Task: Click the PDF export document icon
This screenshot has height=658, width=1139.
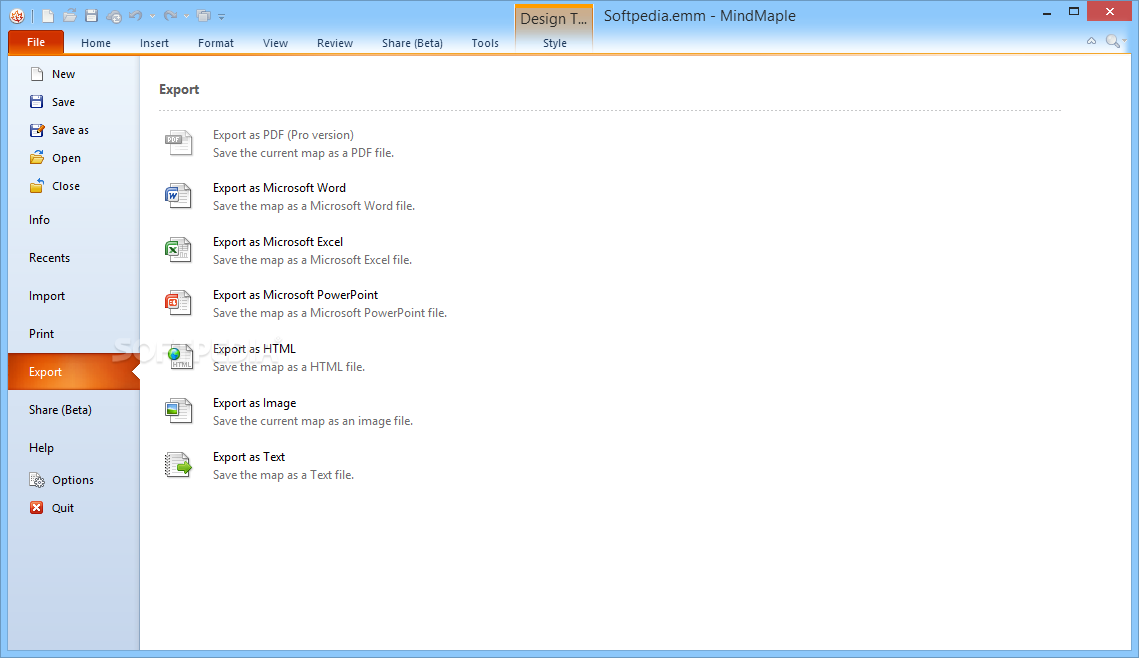Action: tap(179, 142)
